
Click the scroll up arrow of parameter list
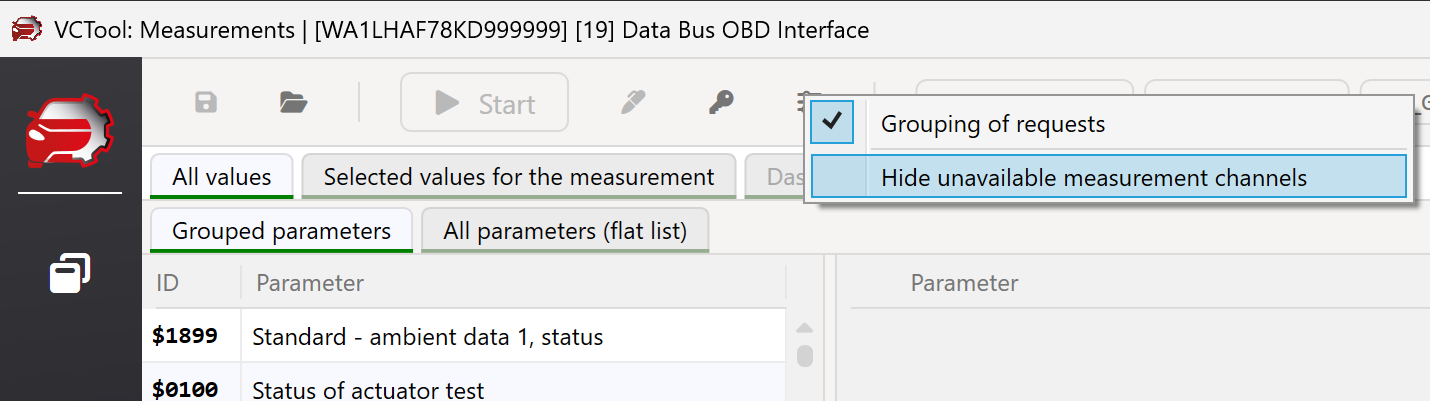(x=804, y=328)
